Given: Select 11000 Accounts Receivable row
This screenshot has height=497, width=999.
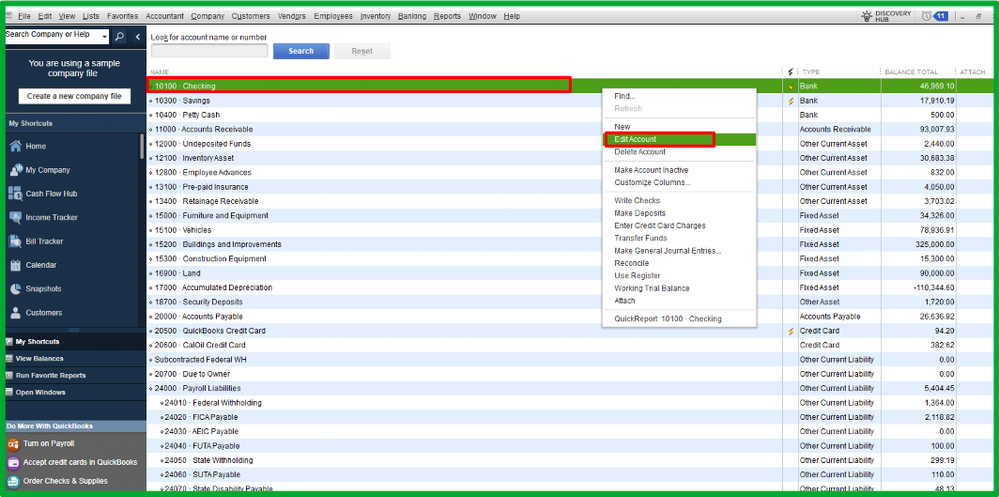Looking at the screenshot, I should [x=569, y=129].
